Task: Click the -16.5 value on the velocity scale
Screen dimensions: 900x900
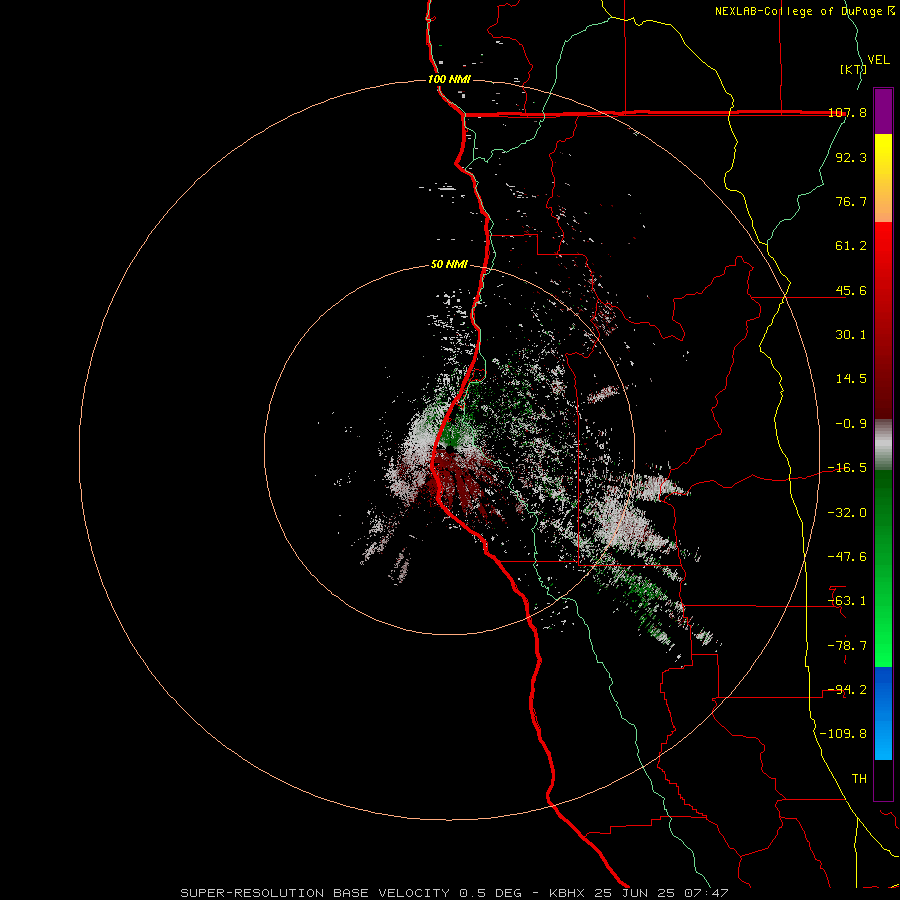Action: 847,468
